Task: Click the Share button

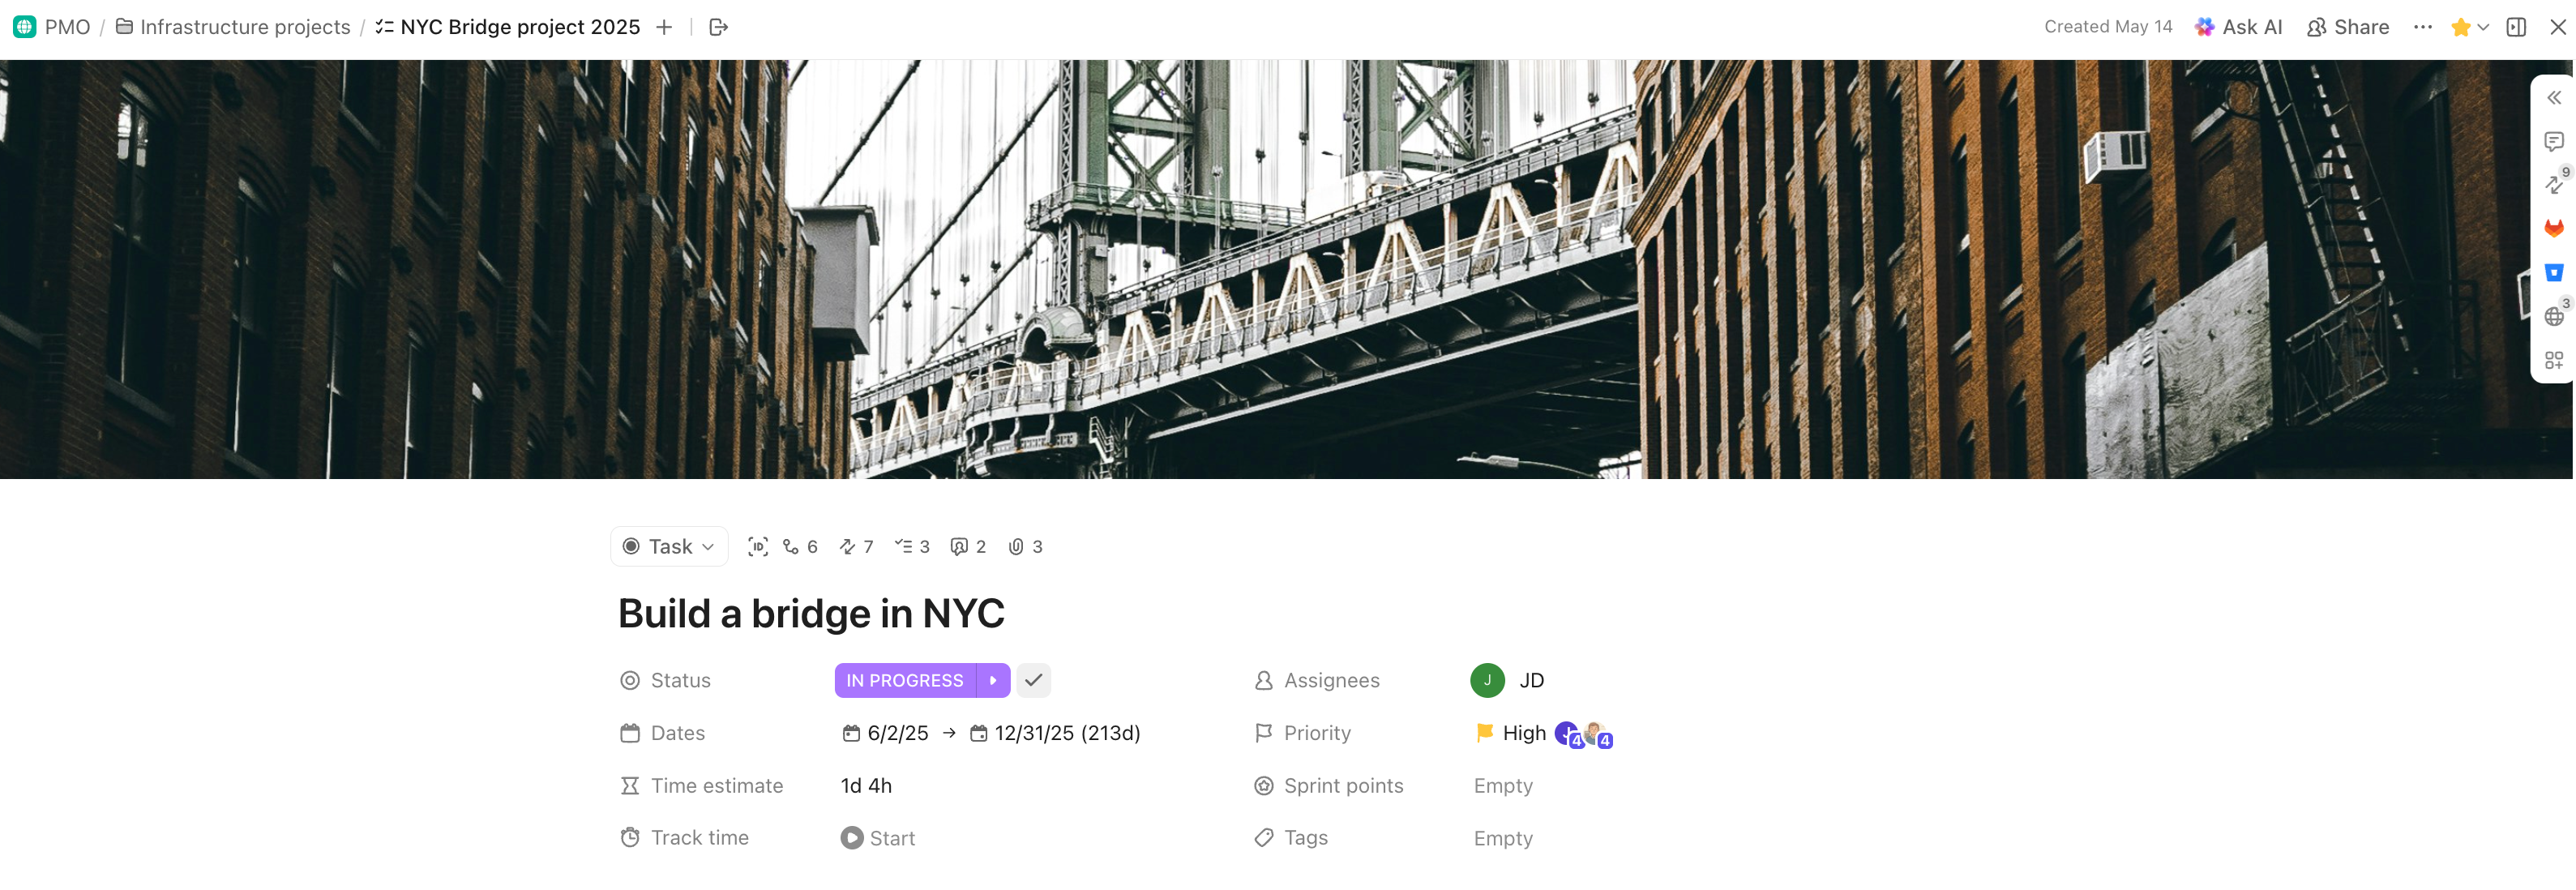Action: pos(2348,27)
